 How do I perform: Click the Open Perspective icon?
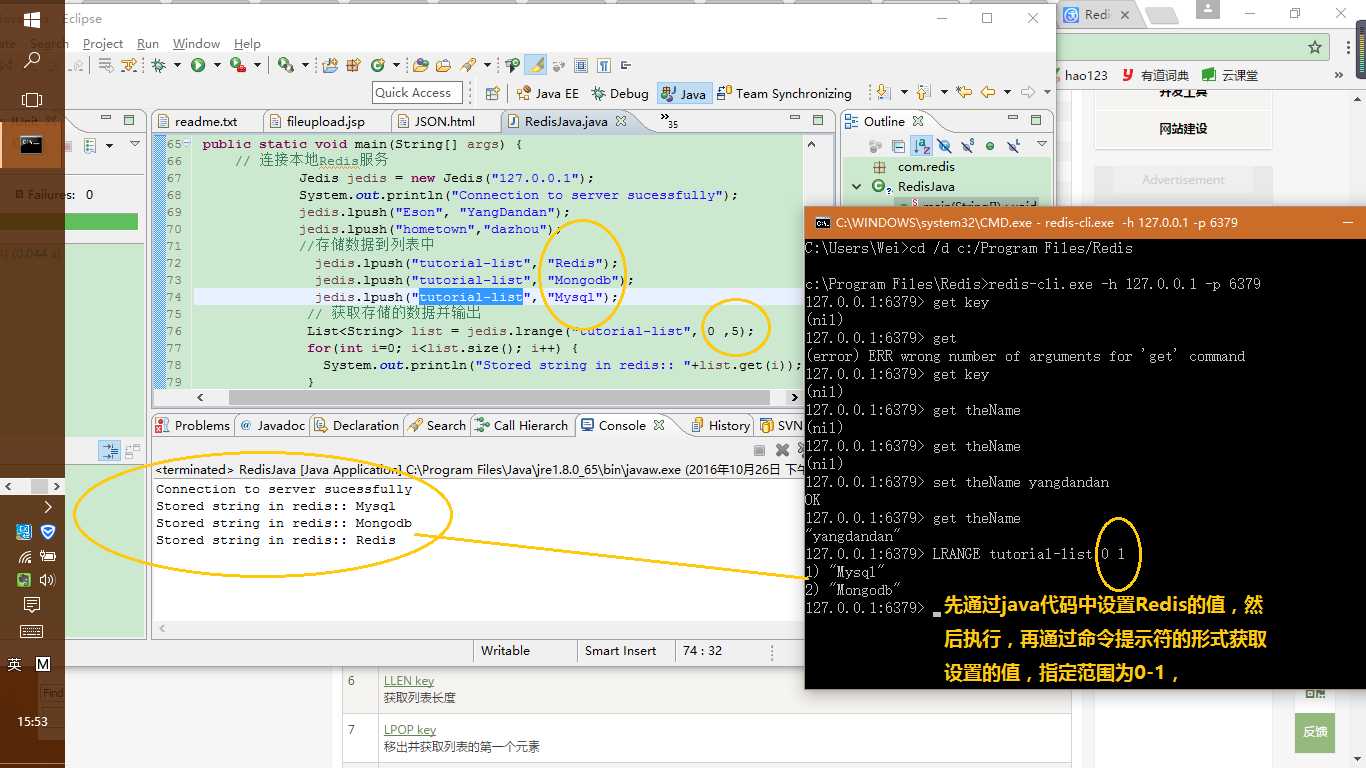click(492, 93)
